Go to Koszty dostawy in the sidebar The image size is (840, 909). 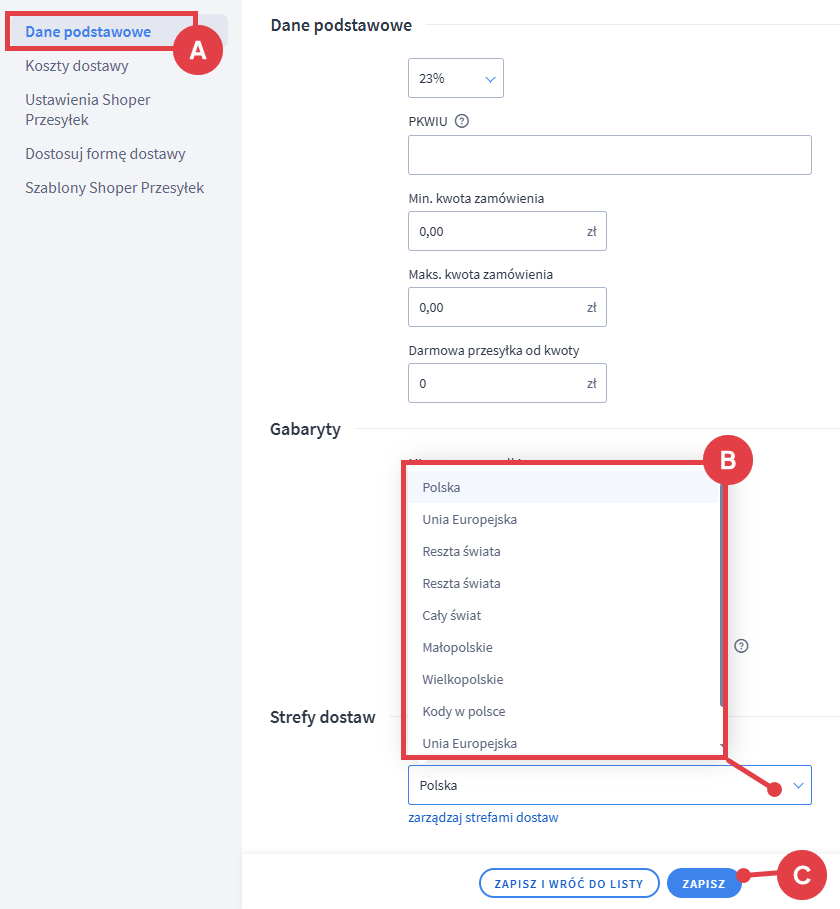[x=77, y=66]
